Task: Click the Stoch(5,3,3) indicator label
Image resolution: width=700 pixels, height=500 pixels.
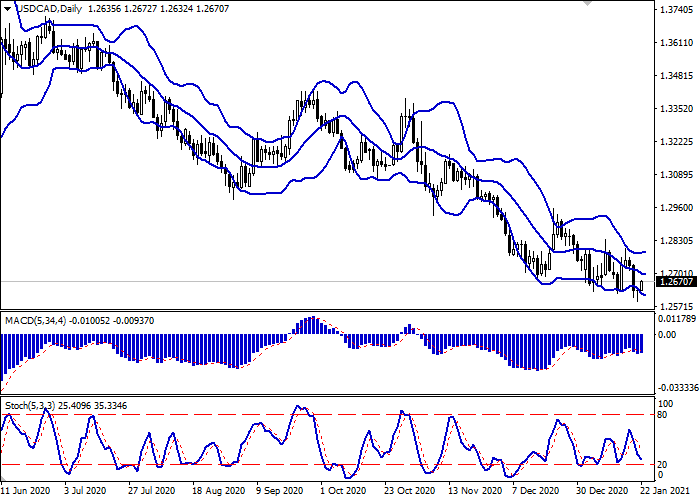Action: click(30, 406)
